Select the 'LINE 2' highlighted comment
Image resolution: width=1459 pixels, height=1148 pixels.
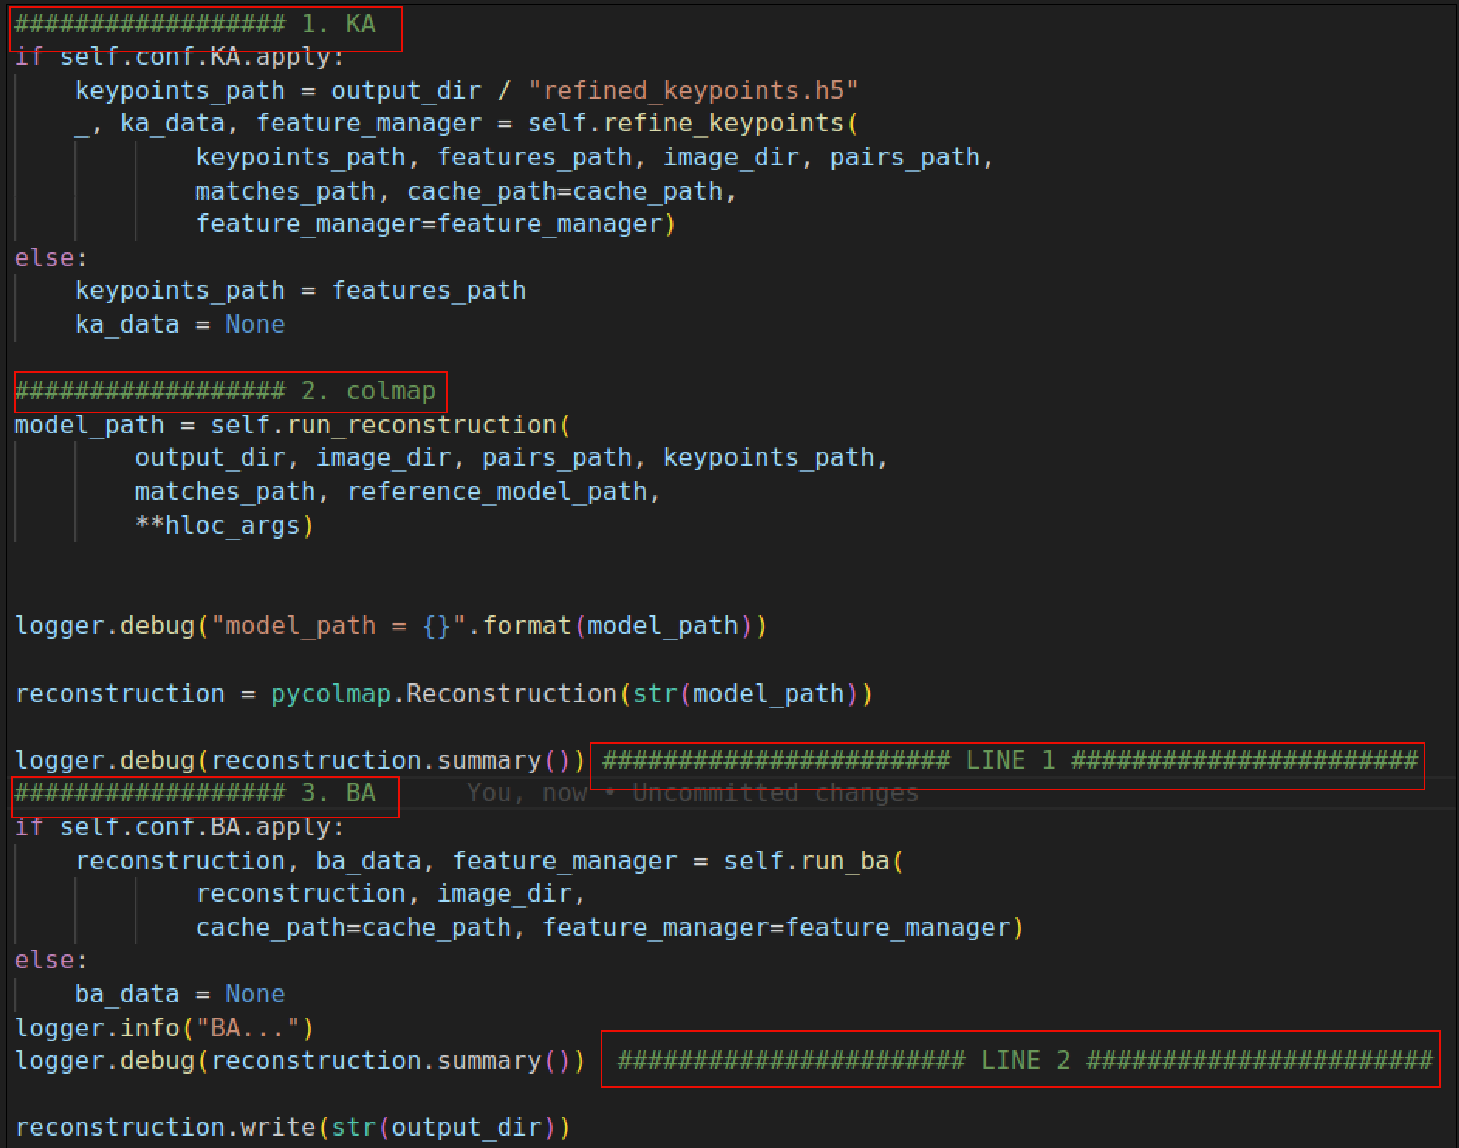(1020, 1060)
